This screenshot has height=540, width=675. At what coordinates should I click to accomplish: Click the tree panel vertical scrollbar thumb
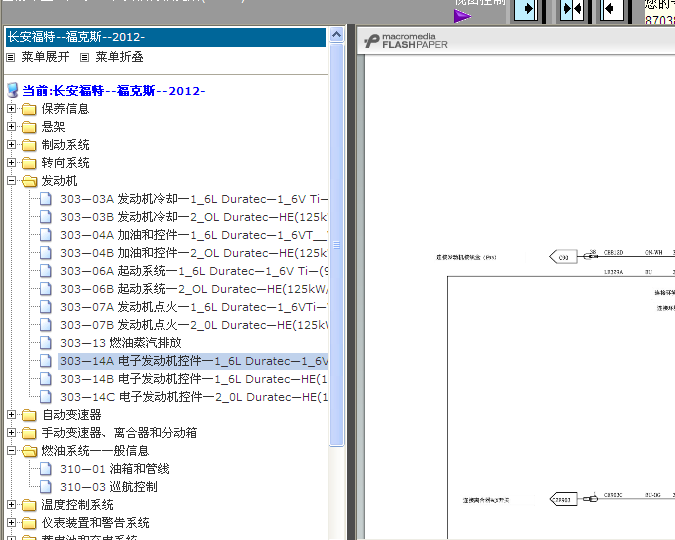337,245
